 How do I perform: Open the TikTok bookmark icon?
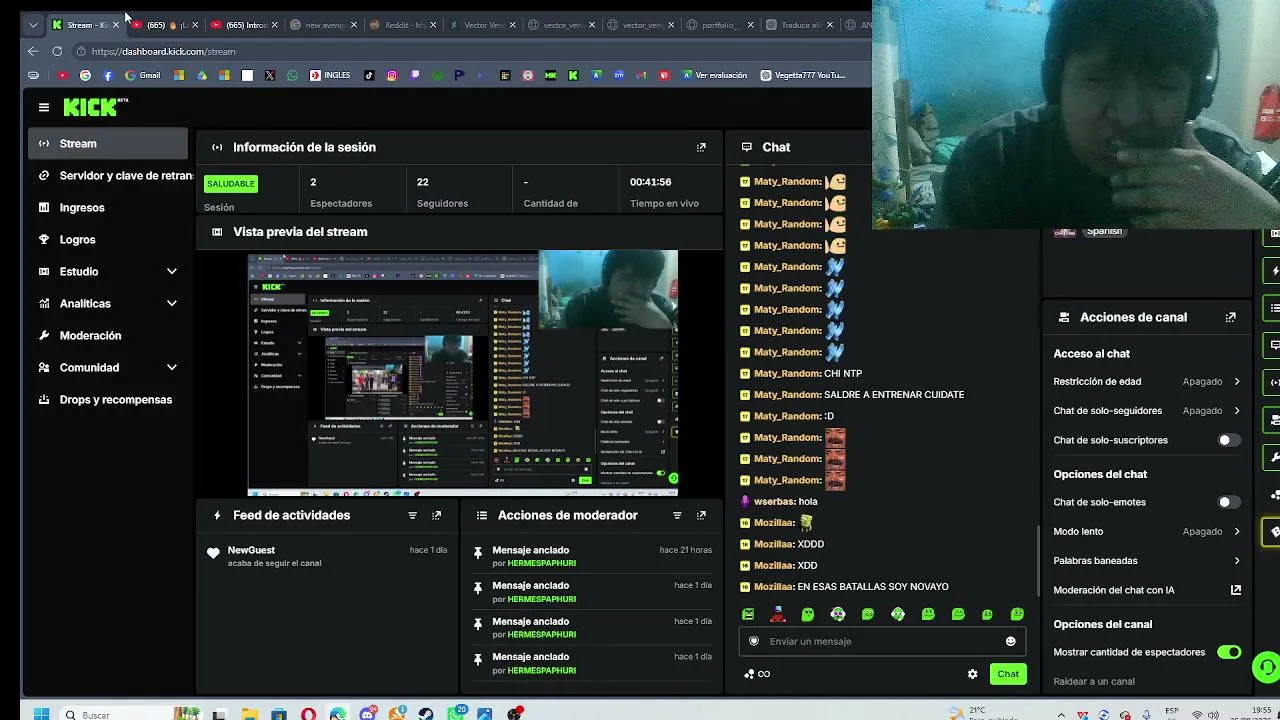coord(369,75)
